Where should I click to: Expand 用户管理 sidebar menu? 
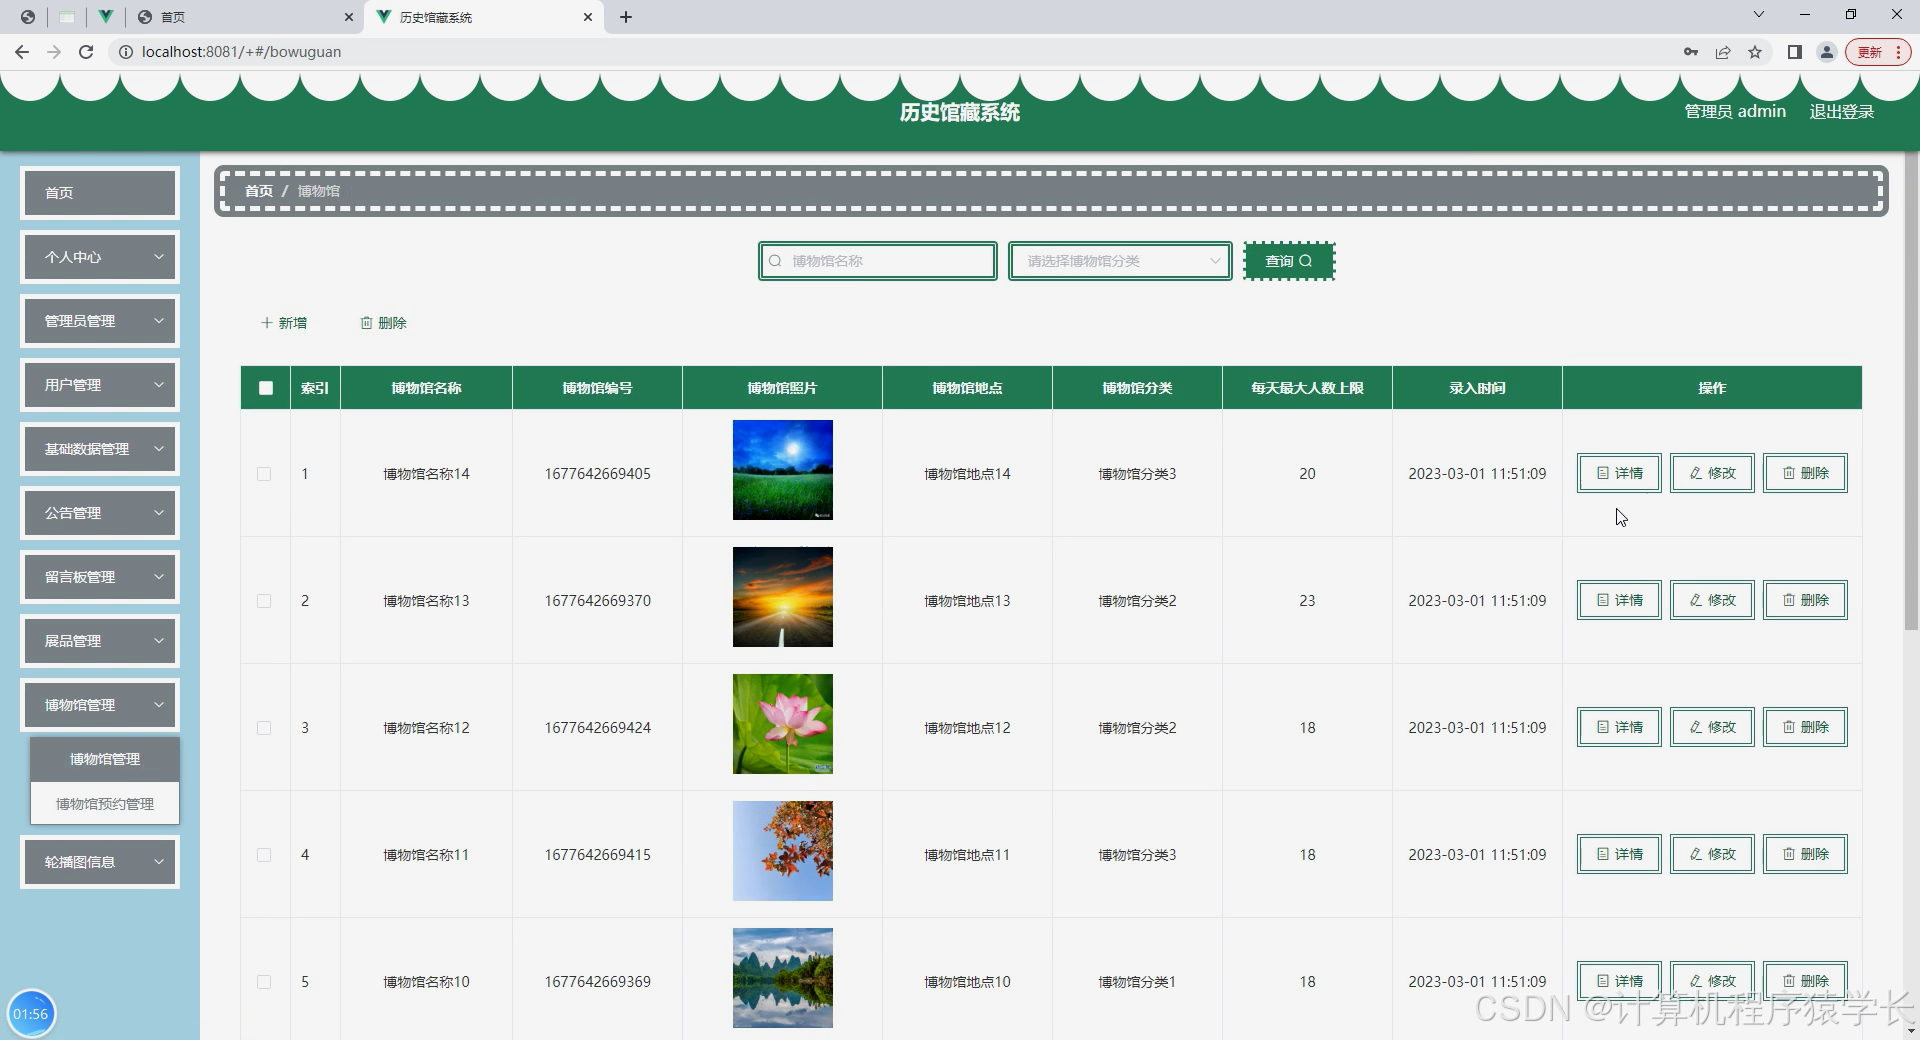point(100,385)
